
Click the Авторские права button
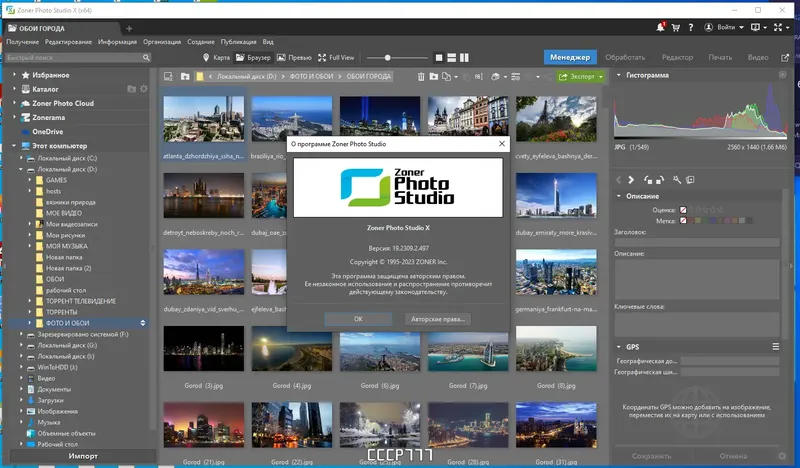coord(438,319)
